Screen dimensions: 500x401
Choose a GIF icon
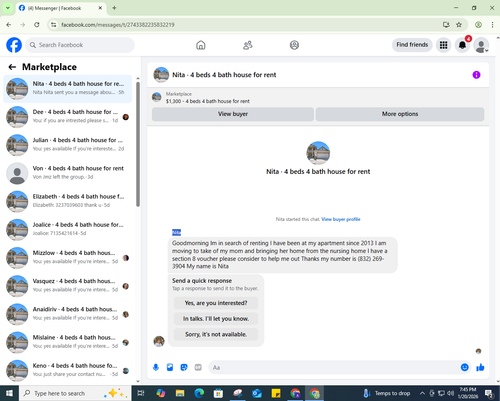pyautogui.click(x=198, y=367)
